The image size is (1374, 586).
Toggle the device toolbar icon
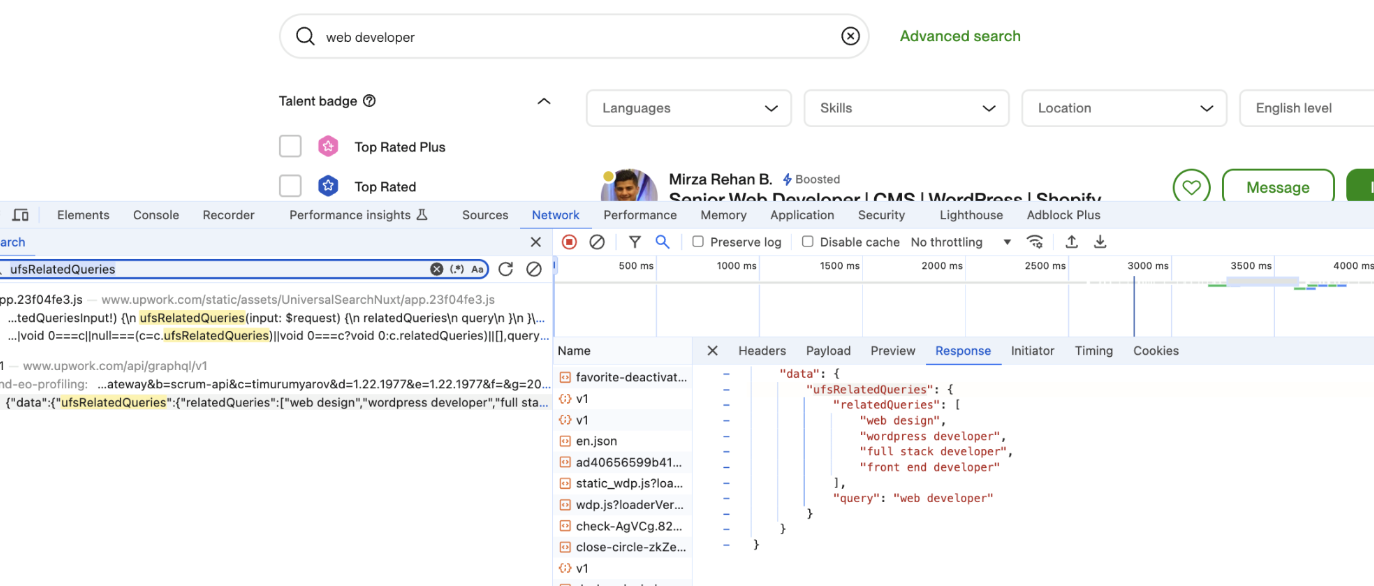20,215
